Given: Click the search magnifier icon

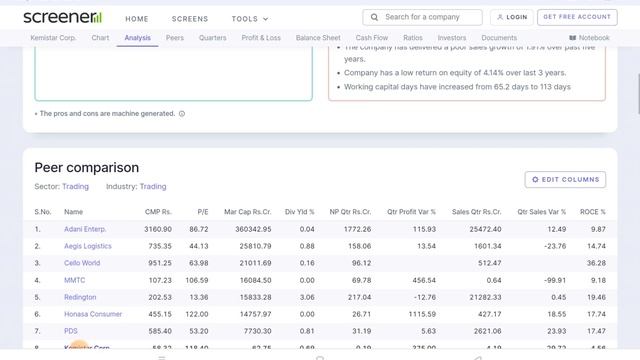Looking at the screenshot, I should tap(374, 17).
